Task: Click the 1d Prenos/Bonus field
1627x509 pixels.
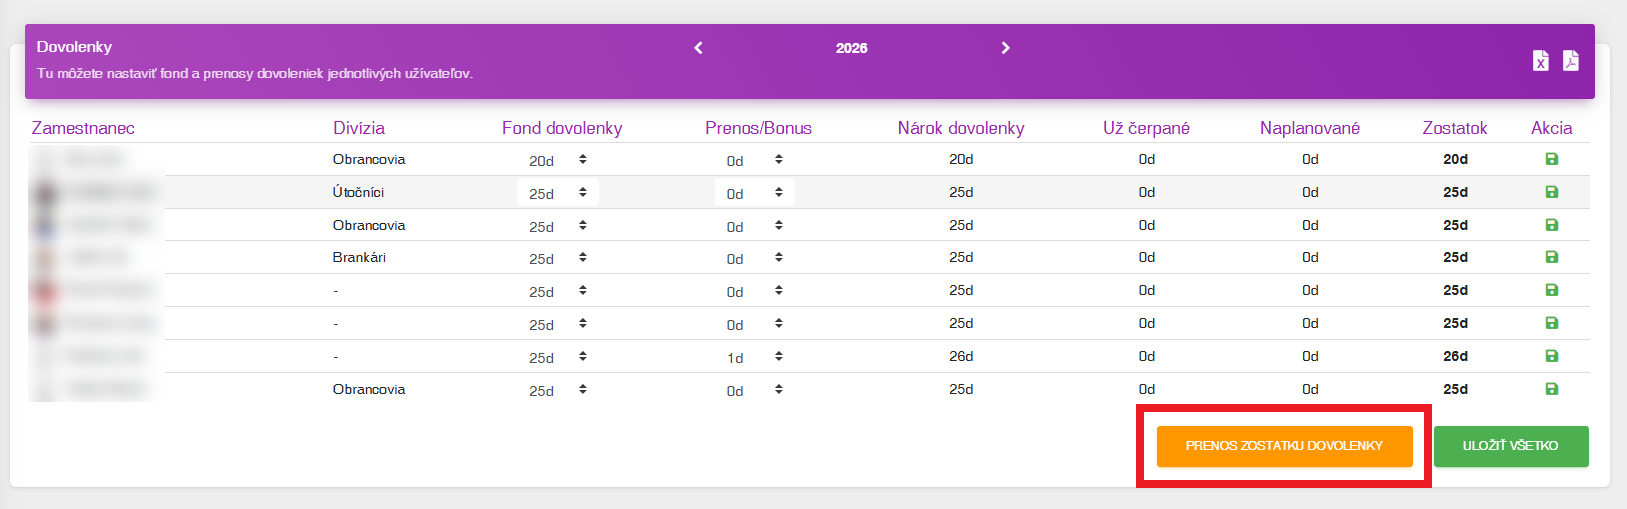Action: [754, 357]
